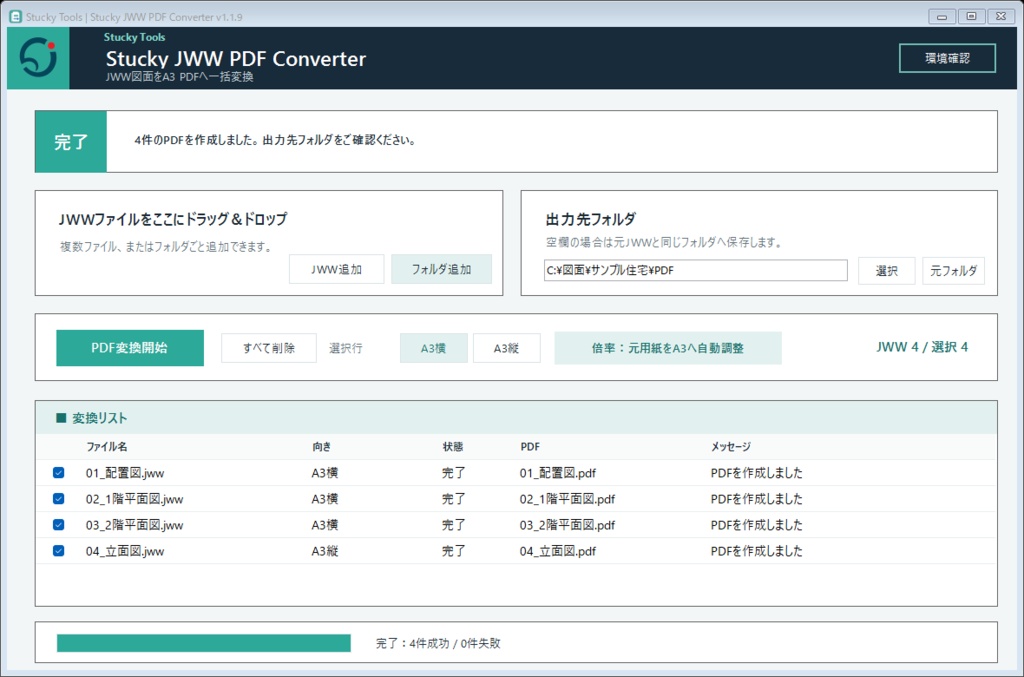
Task: Uncheck the 01_配置図.jww checkbox
Action: click(59, 473)
